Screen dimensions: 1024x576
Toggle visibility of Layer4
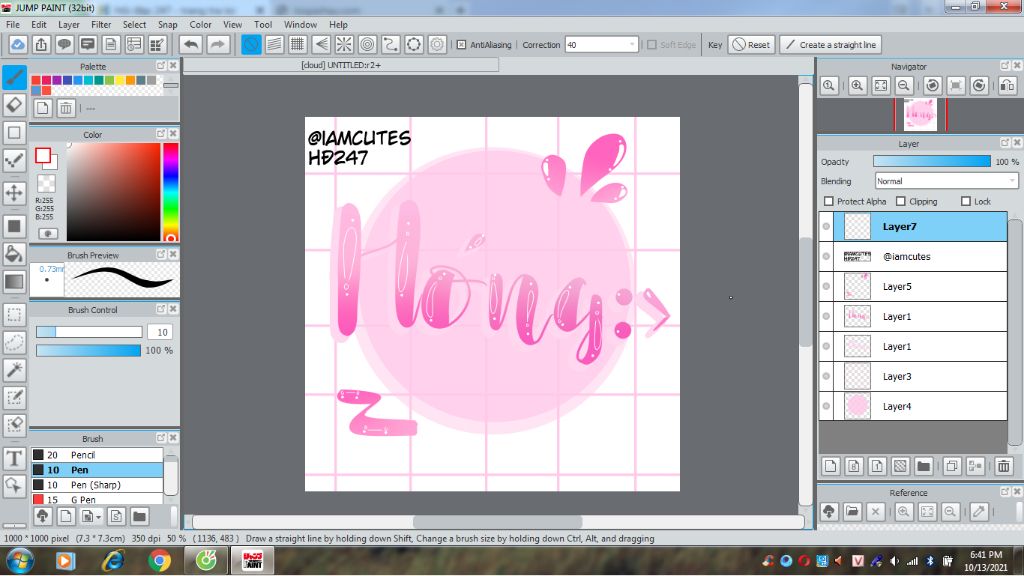pyautogui.click(x=826, y=406)
